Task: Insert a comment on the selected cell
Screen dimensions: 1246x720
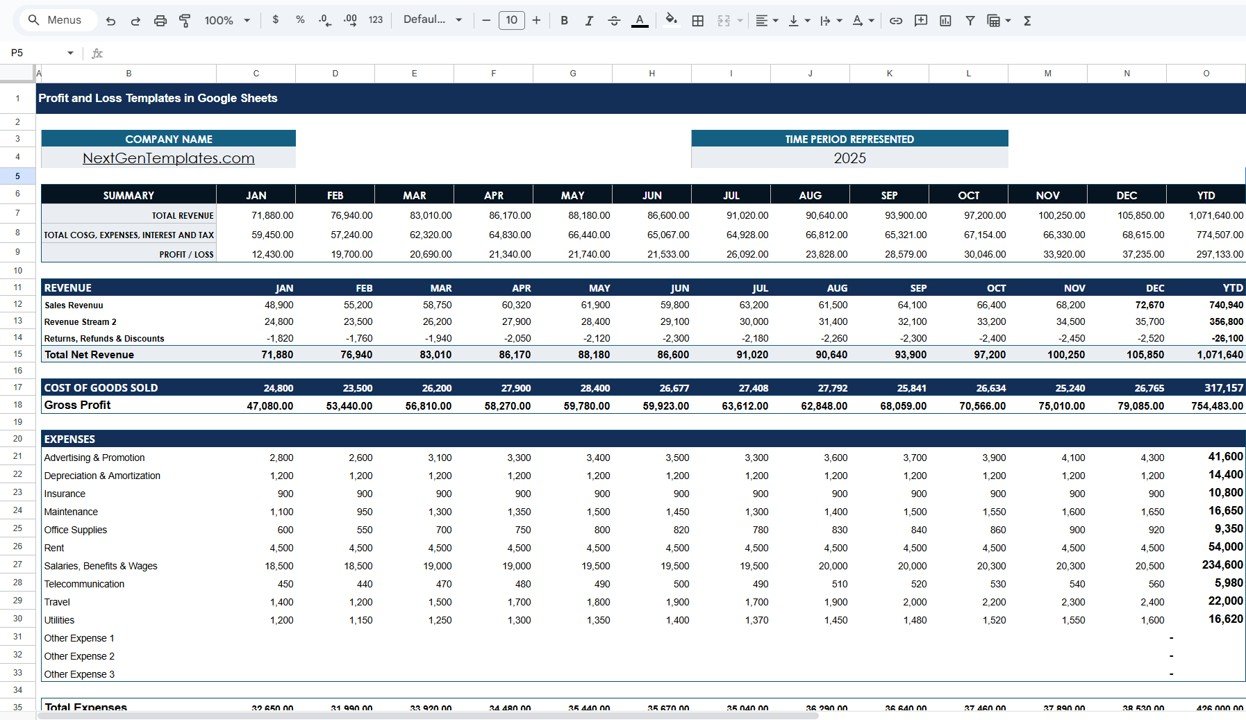Action: (921, 20)
